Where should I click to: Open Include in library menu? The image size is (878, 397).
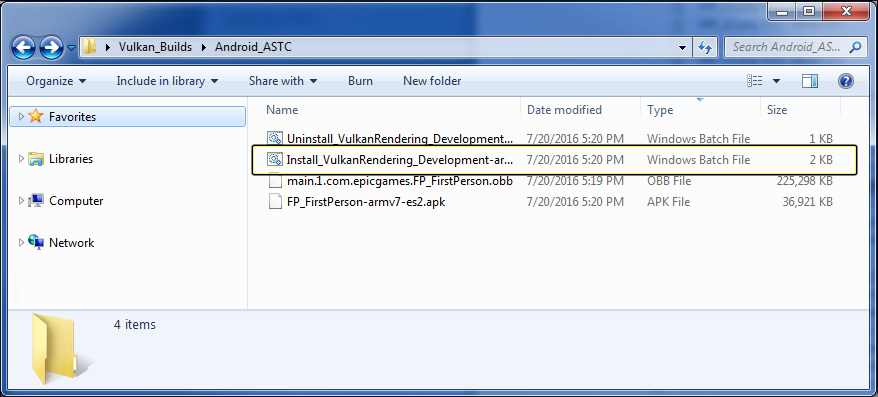coord(167,81)
